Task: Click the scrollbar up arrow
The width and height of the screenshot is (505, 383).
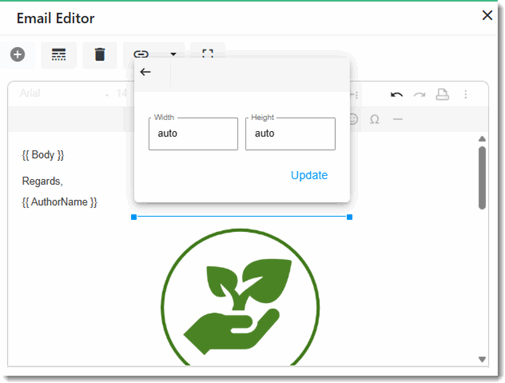Action: pyautogui.click(x=482, y=139)
